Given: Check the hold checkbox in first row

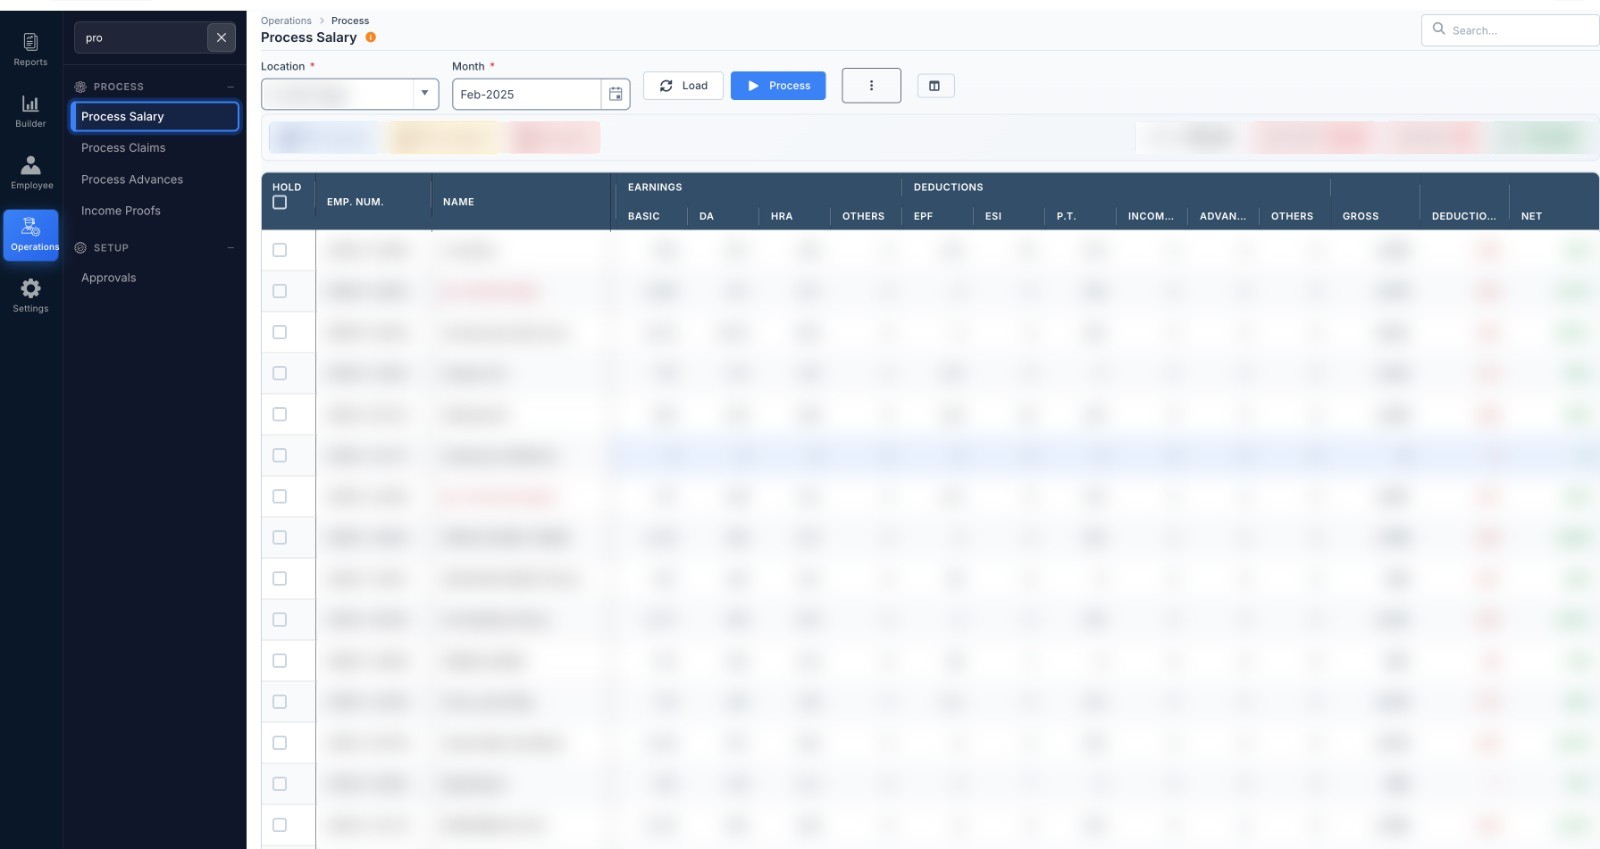Looking at the screenshot, I should point(280,250).
